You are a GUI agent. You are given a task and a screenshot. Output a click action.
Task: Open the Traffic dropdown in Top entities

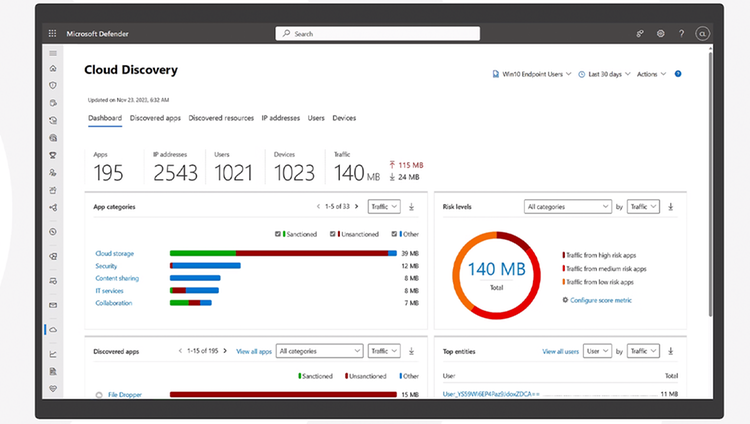[x=643, y=351]
